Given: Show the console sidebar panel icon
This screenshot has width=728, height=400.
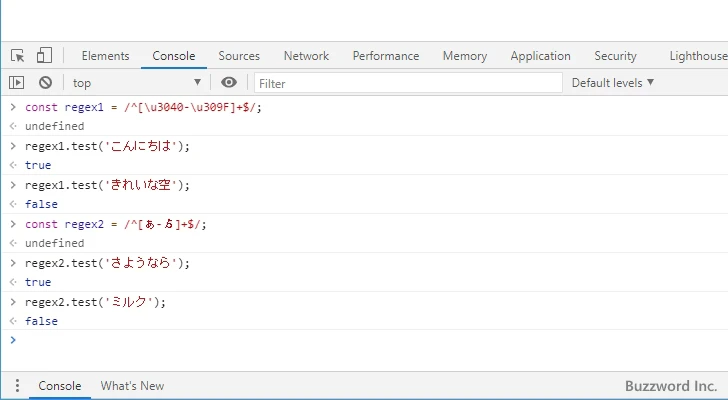Looking at the screenshot, I should 17,83.
